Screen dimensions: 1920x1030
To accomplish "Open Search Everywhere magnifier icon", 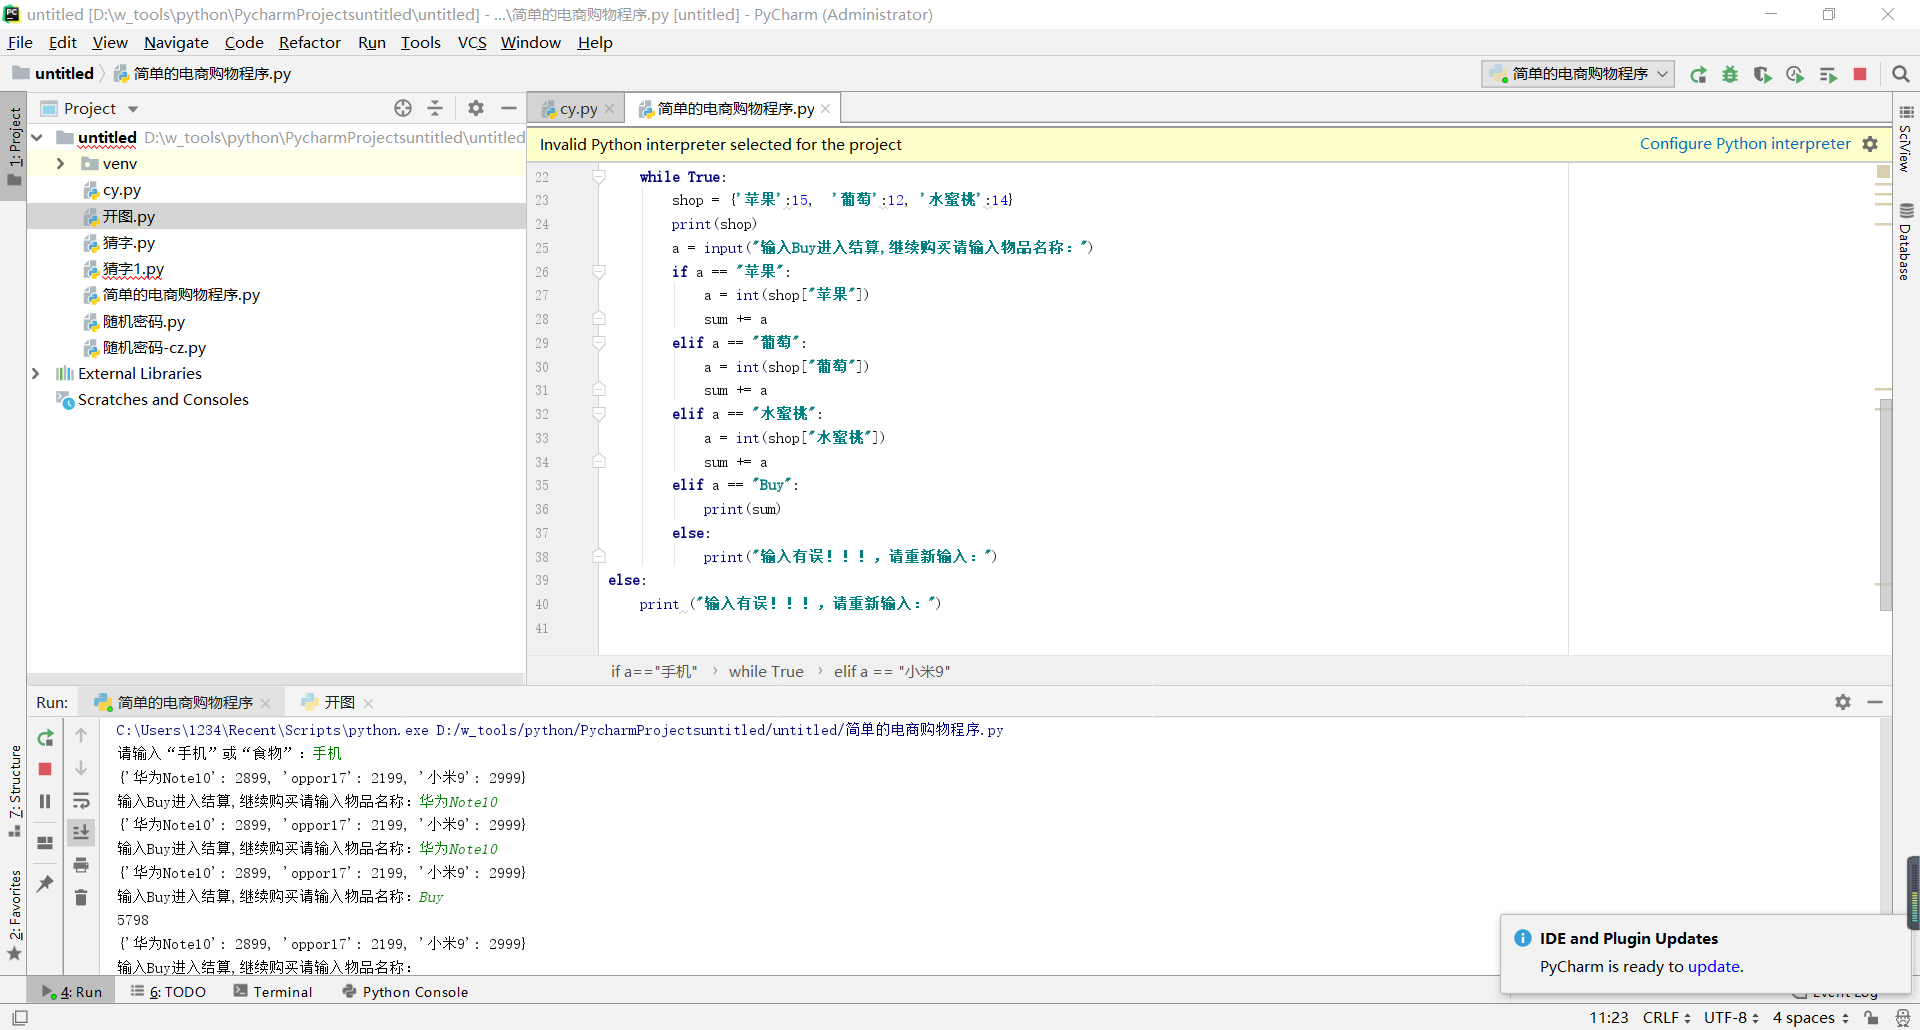I will coord(1901,74).
